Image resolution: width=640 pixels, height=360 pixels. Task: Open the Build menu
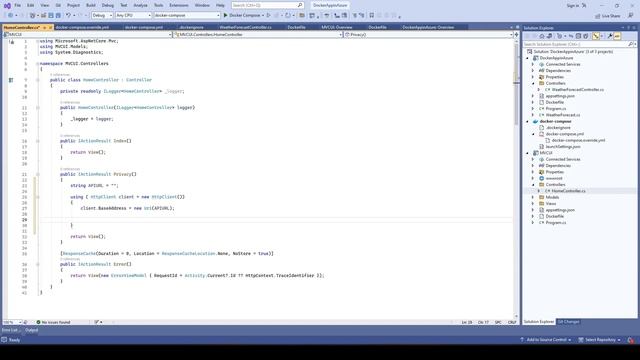91,5
